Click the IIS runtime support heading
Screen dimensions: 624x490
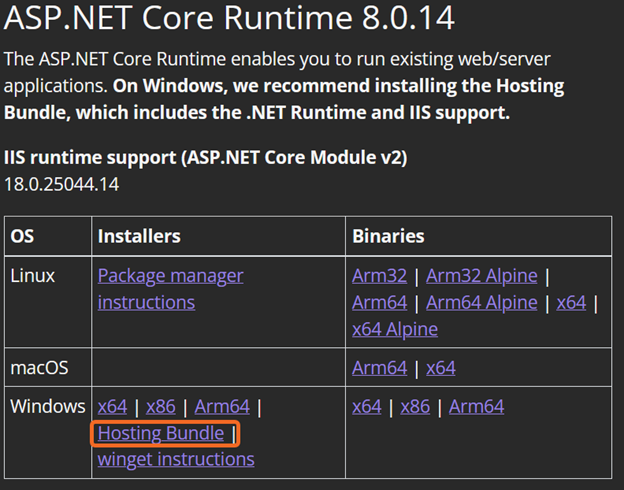[206, 158]
